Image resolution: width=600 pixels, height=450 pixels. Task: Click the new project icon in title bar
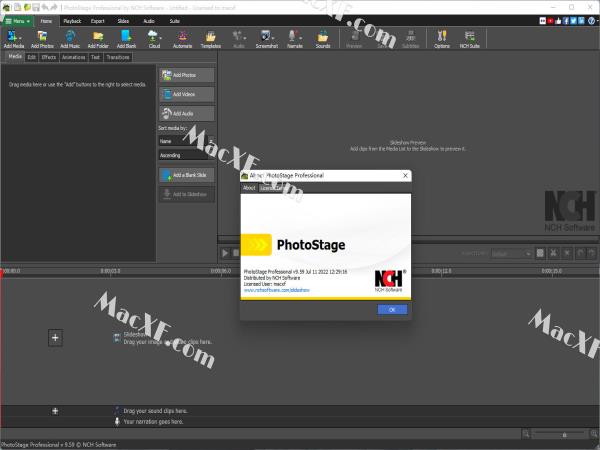click(x=18, y=7)
